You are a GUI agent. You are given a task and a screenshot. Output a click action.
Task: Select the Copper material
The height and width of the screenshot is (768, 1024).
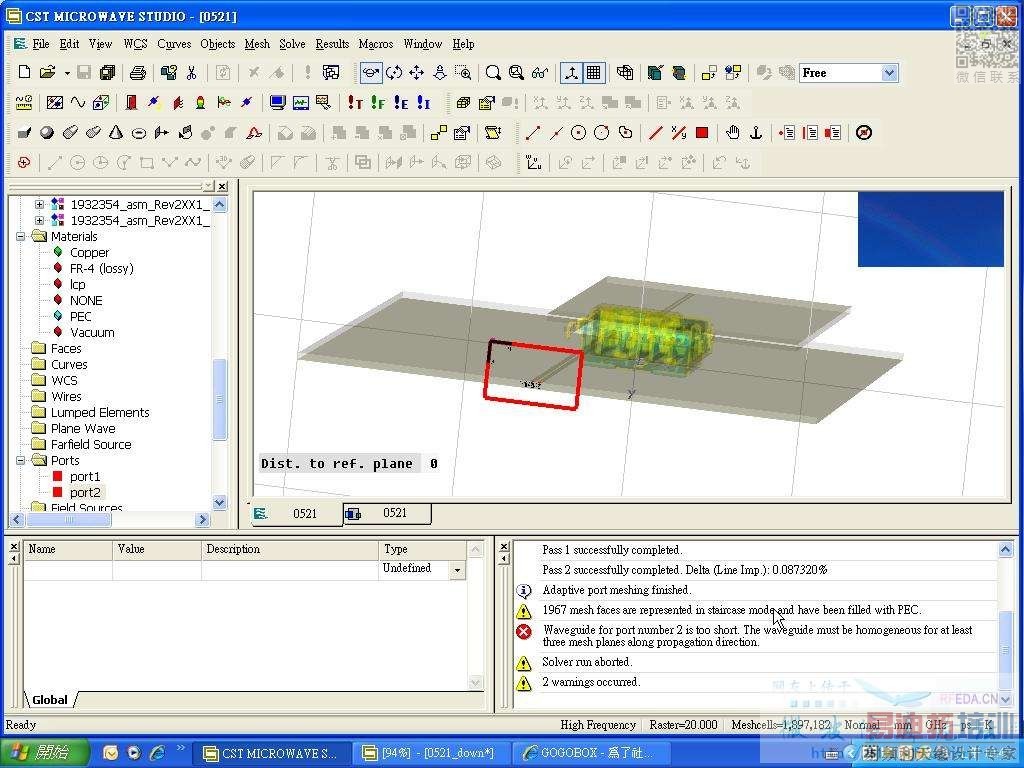point(89,253)
